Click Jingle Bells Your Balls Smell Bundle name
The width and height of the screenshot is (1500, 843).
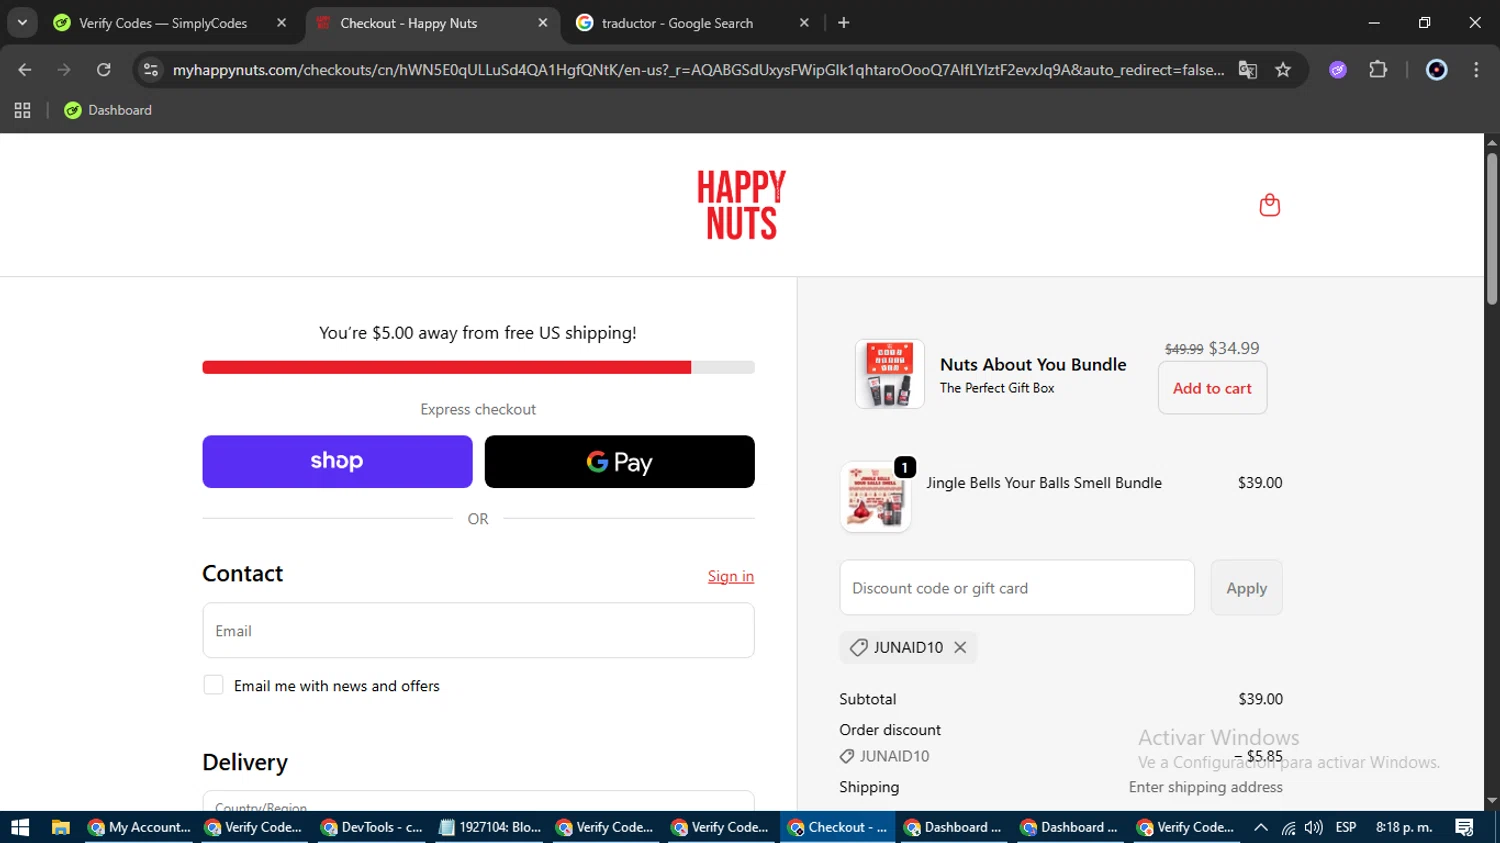[x=1044, y=482]
